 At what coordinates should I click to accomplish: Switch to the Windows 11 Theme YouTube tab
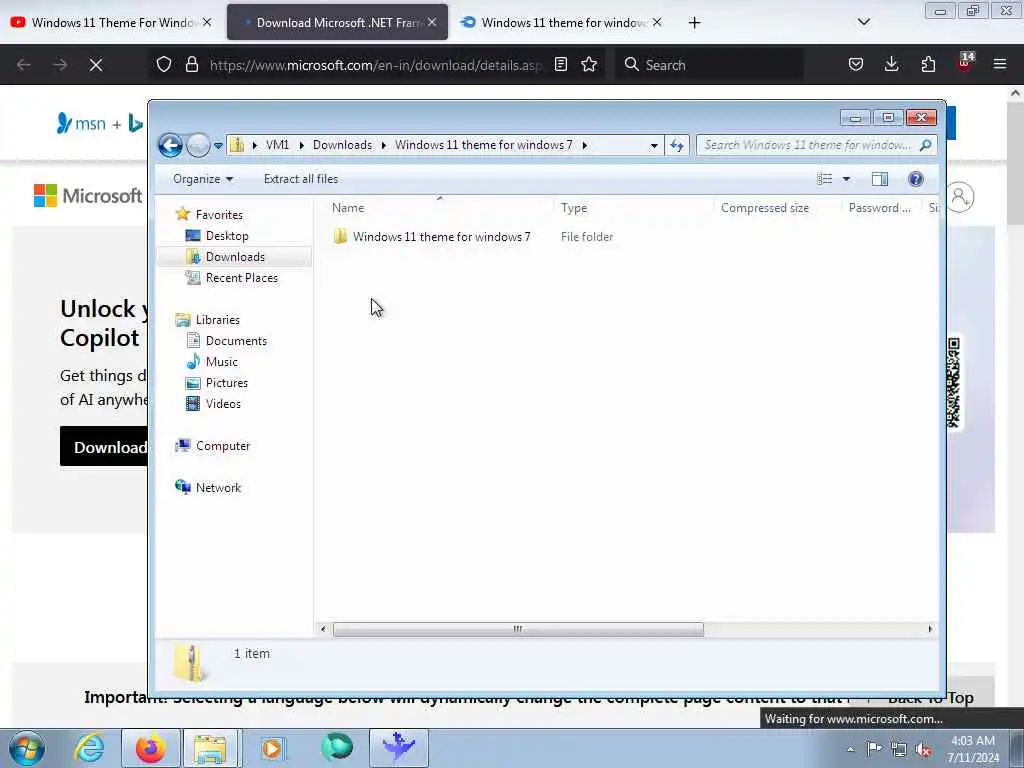coord(110,22)
